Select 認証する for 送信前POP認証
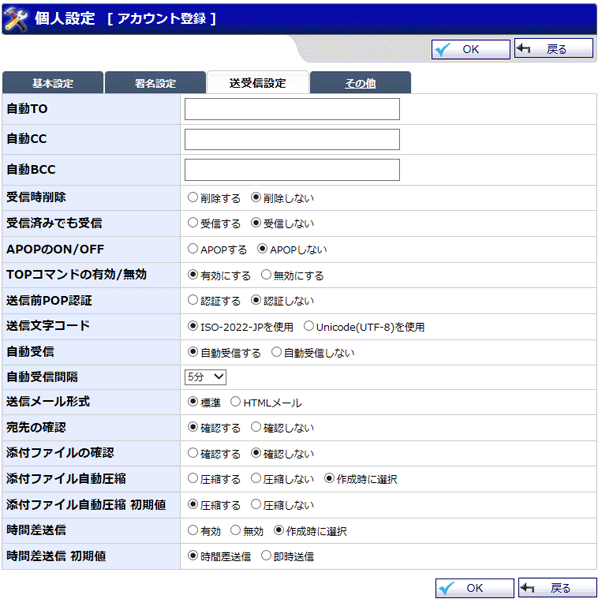This screenshot has width=600, height=600. pyautogui.click(x=192, y=300)
